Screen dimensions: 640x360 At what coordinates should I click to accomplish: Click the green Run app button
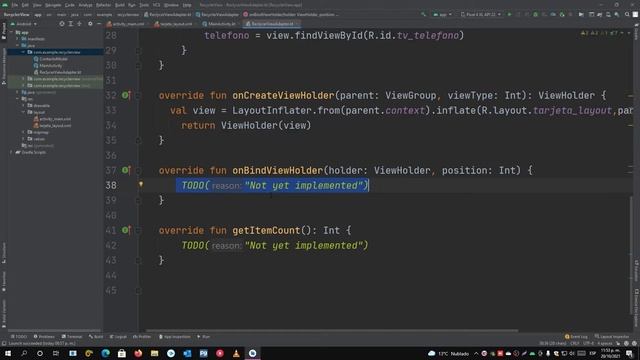[509, 14]
